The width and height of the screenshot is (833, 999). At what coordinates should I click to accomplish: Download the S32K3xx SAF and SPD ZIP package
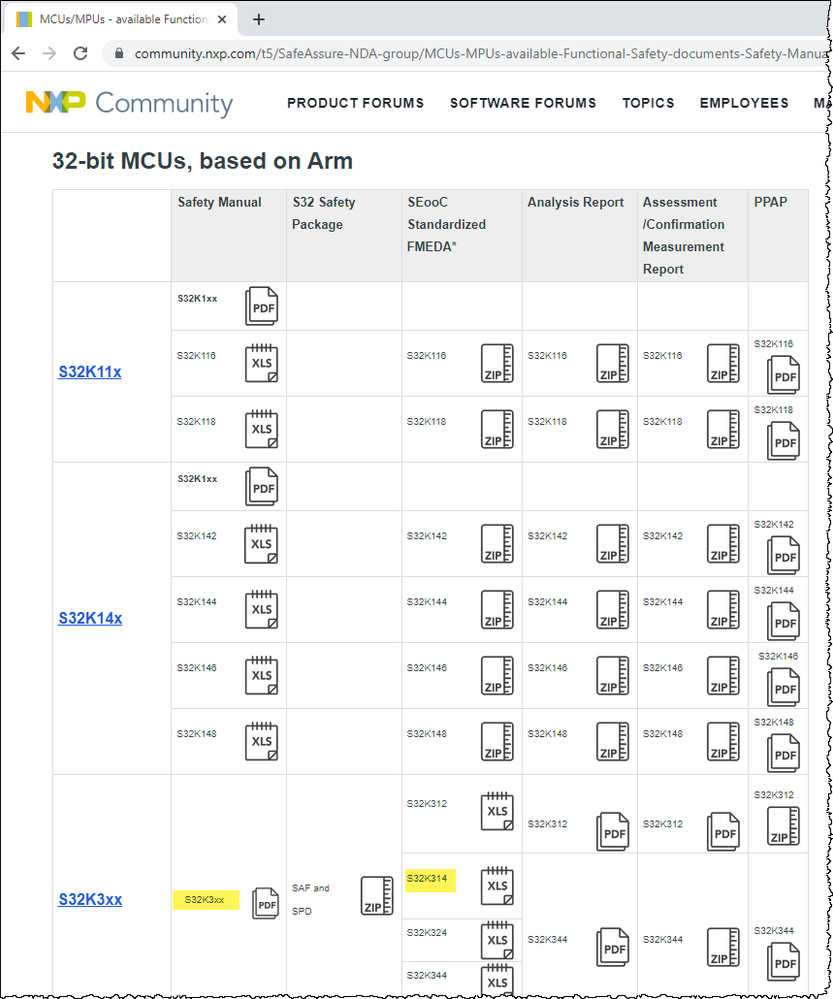click(375, 897)
